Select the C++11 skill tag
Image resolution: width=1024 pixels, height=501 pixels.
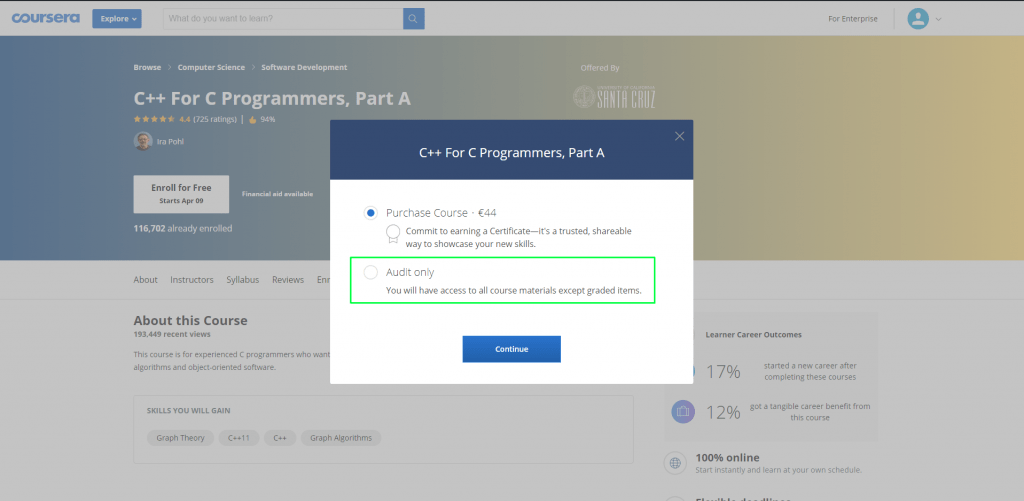click(239, 438)
